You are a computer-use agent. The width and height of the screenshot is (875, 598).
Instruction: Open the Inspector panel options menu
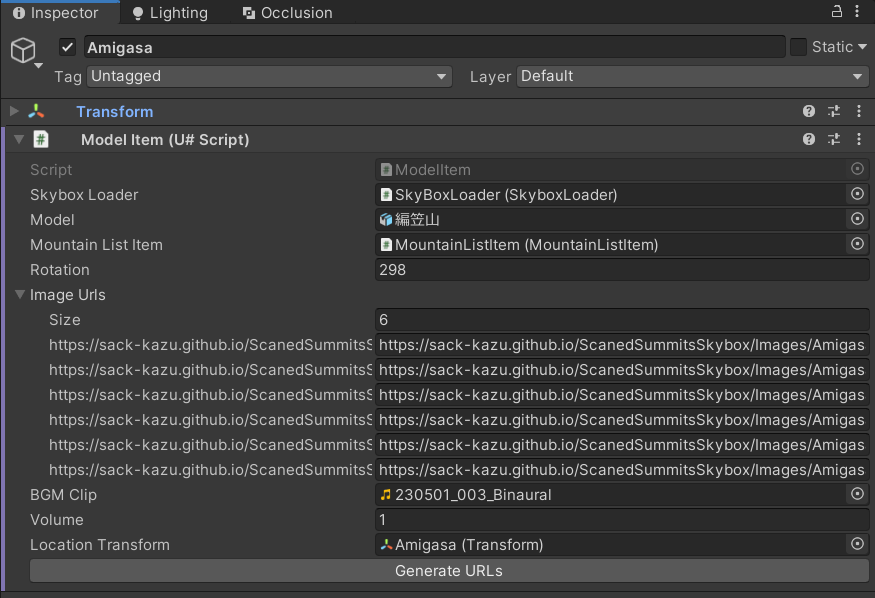point(857,11)
